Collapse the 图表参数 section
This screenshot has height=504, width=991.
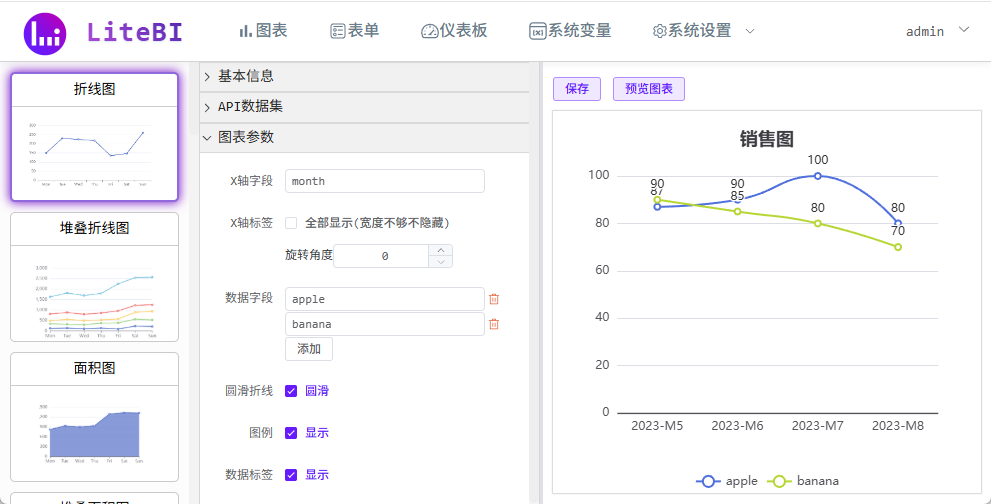pyautogui.click(x=364, y=137)
